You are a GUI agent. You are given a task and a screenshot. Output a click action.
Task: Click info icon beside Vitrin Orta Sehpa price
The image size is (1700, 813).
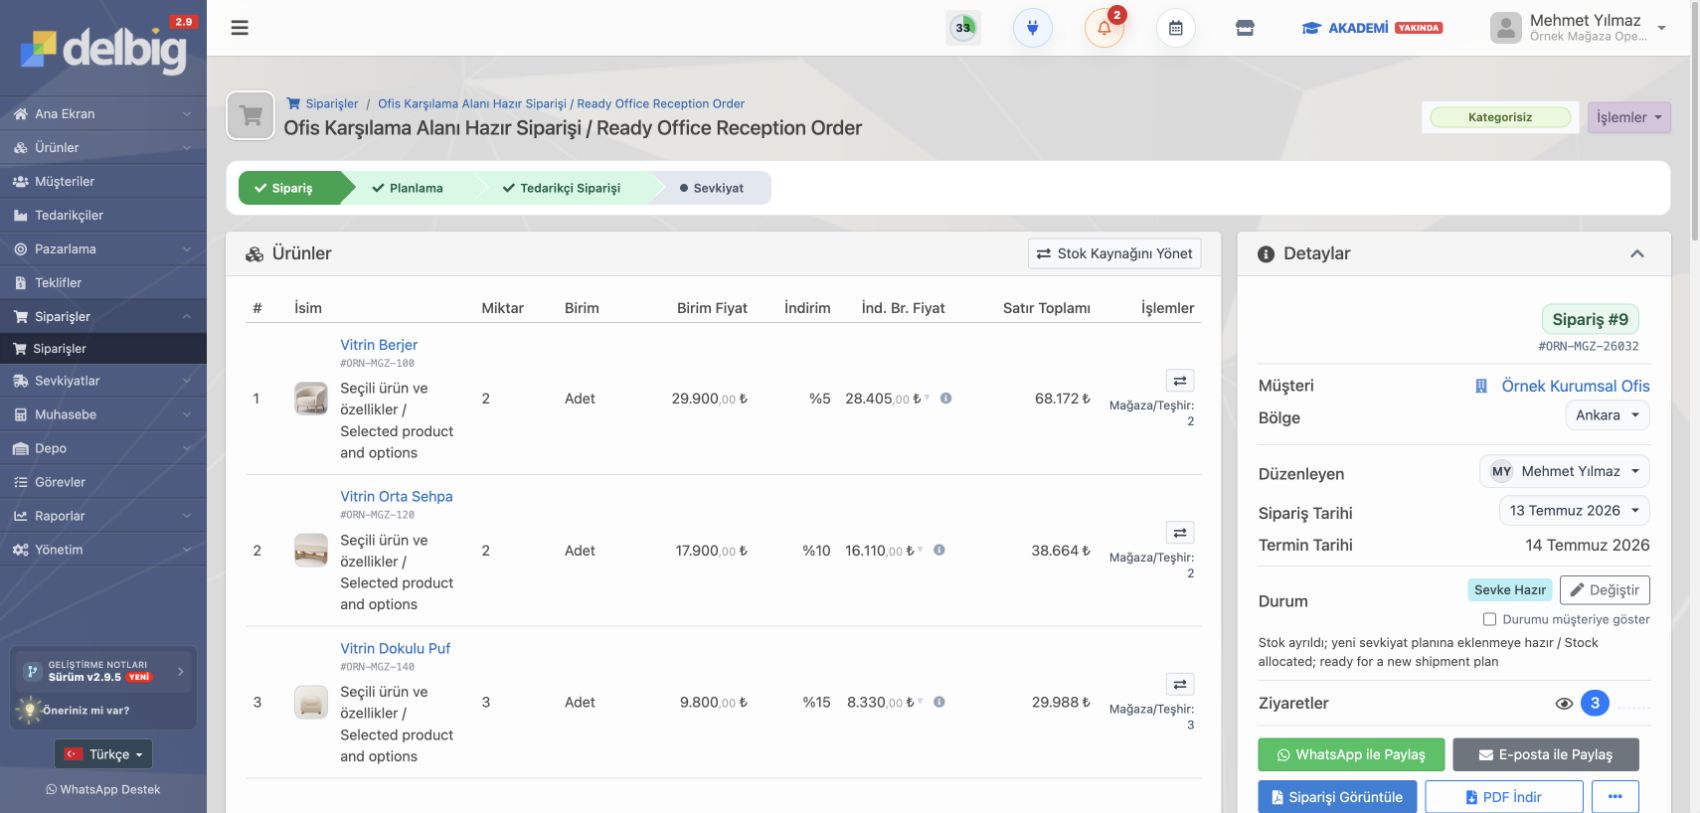point(939,550)
